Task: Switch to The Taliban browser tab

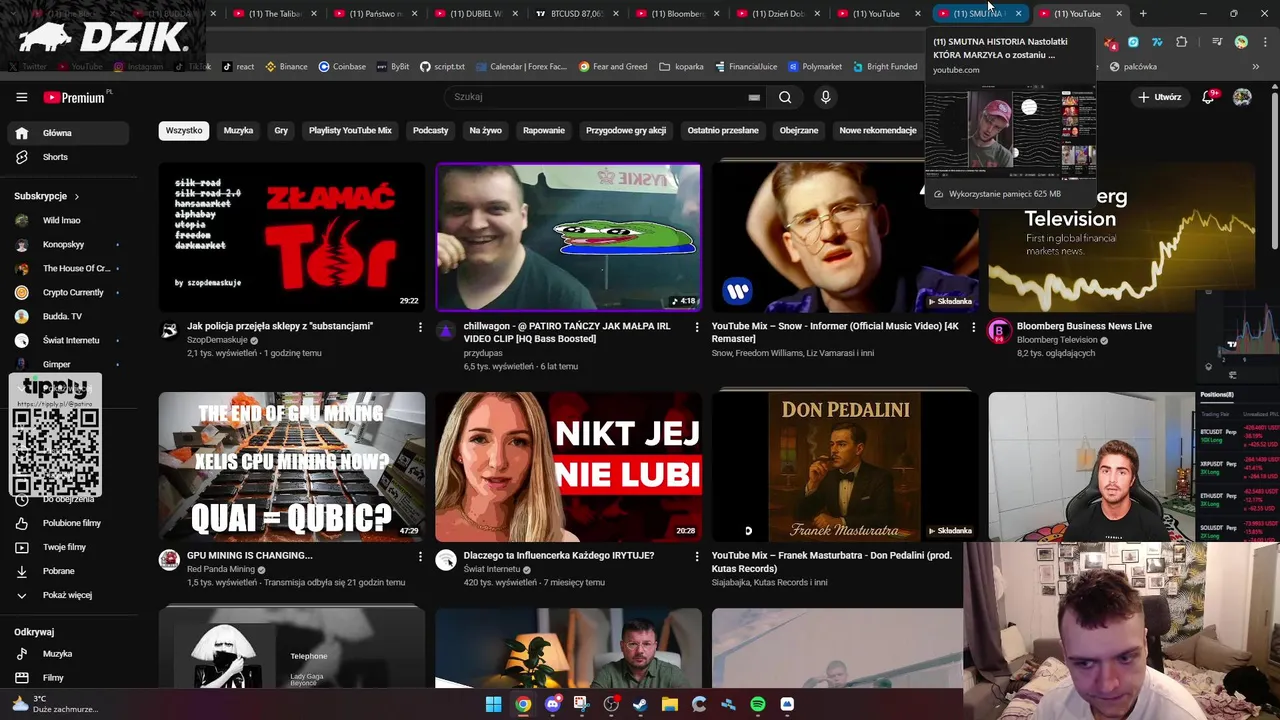Action: 273,14
